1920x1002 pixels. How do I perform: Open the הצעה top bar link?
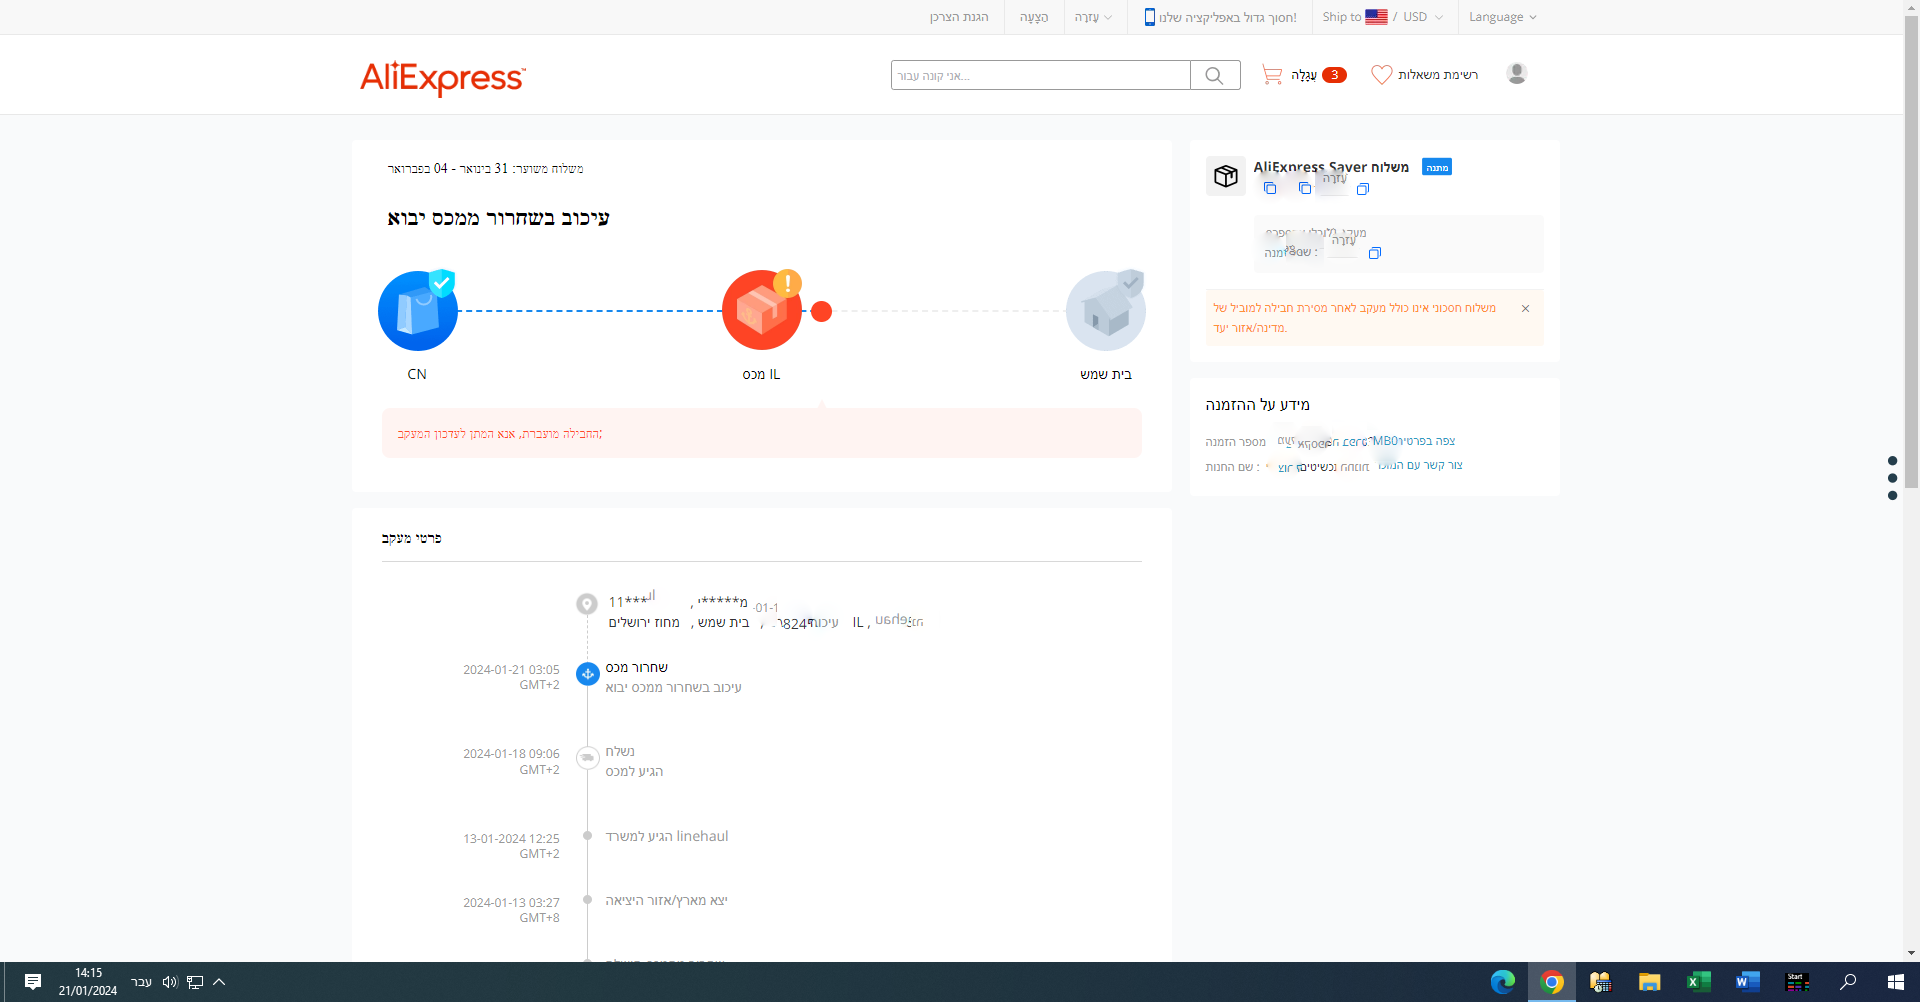coord(1034,17)
